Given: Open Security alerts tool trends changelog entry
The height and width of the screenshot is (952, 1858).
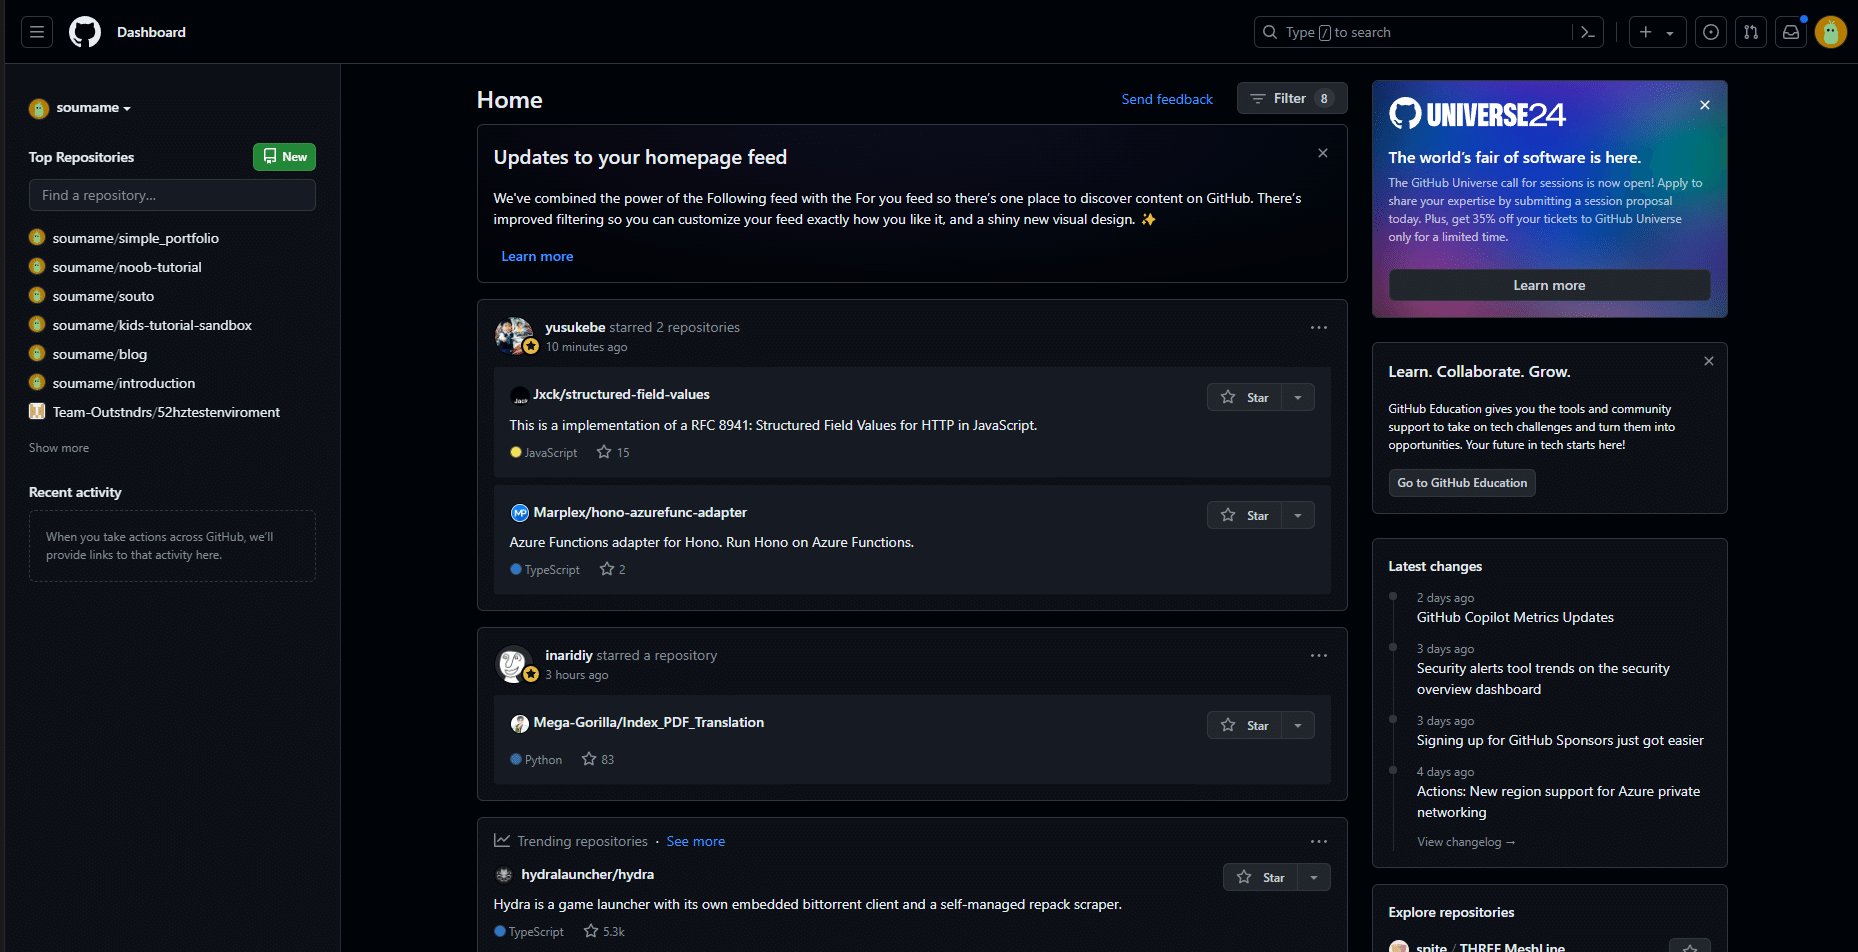Looking at the screenshot, I should coord(1543,679).
